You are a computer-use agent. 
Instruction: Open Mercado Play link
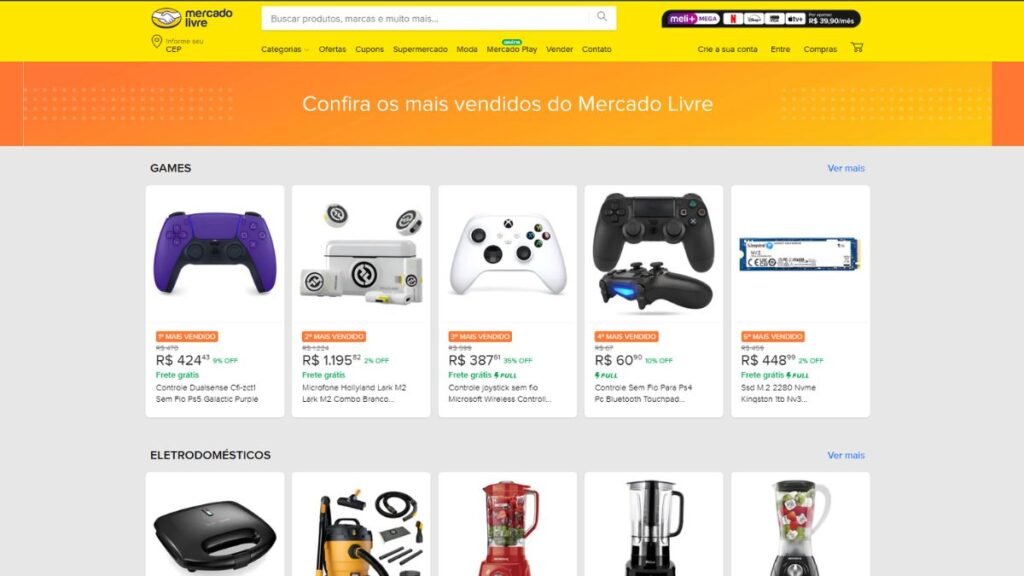point(511,50)
